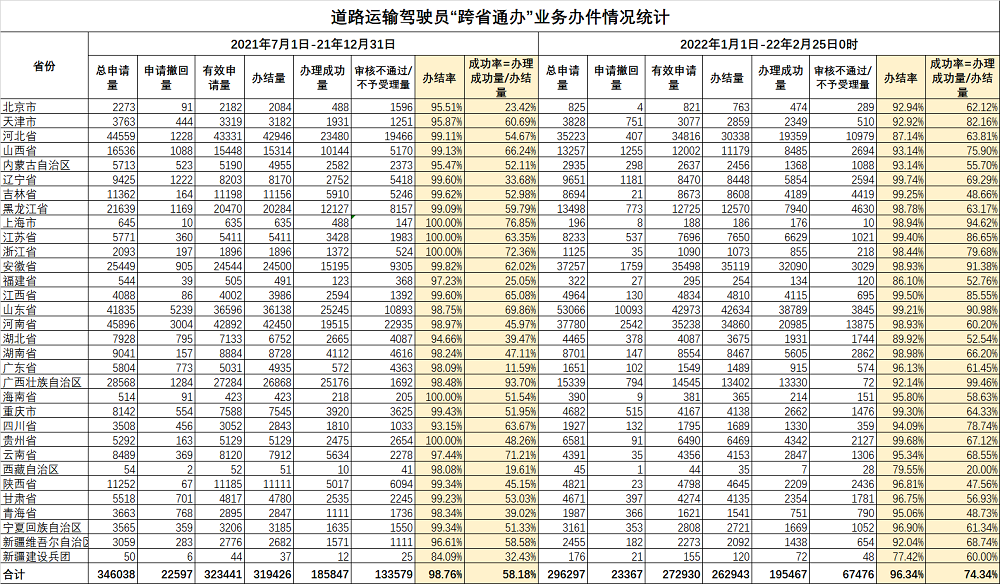
Task: Select the "2022年1月1日-22年2月25日0时" period header
Action: click(x=768, y=44)
